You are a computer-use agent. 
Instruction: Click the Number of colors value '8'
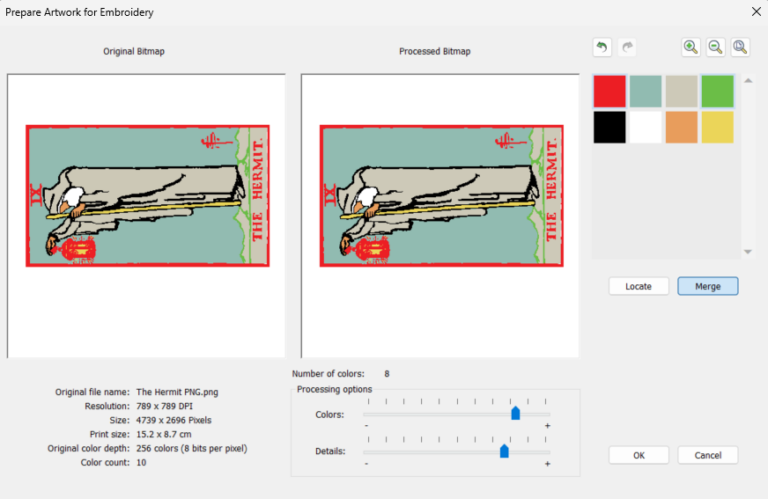(x=387, y=374)
